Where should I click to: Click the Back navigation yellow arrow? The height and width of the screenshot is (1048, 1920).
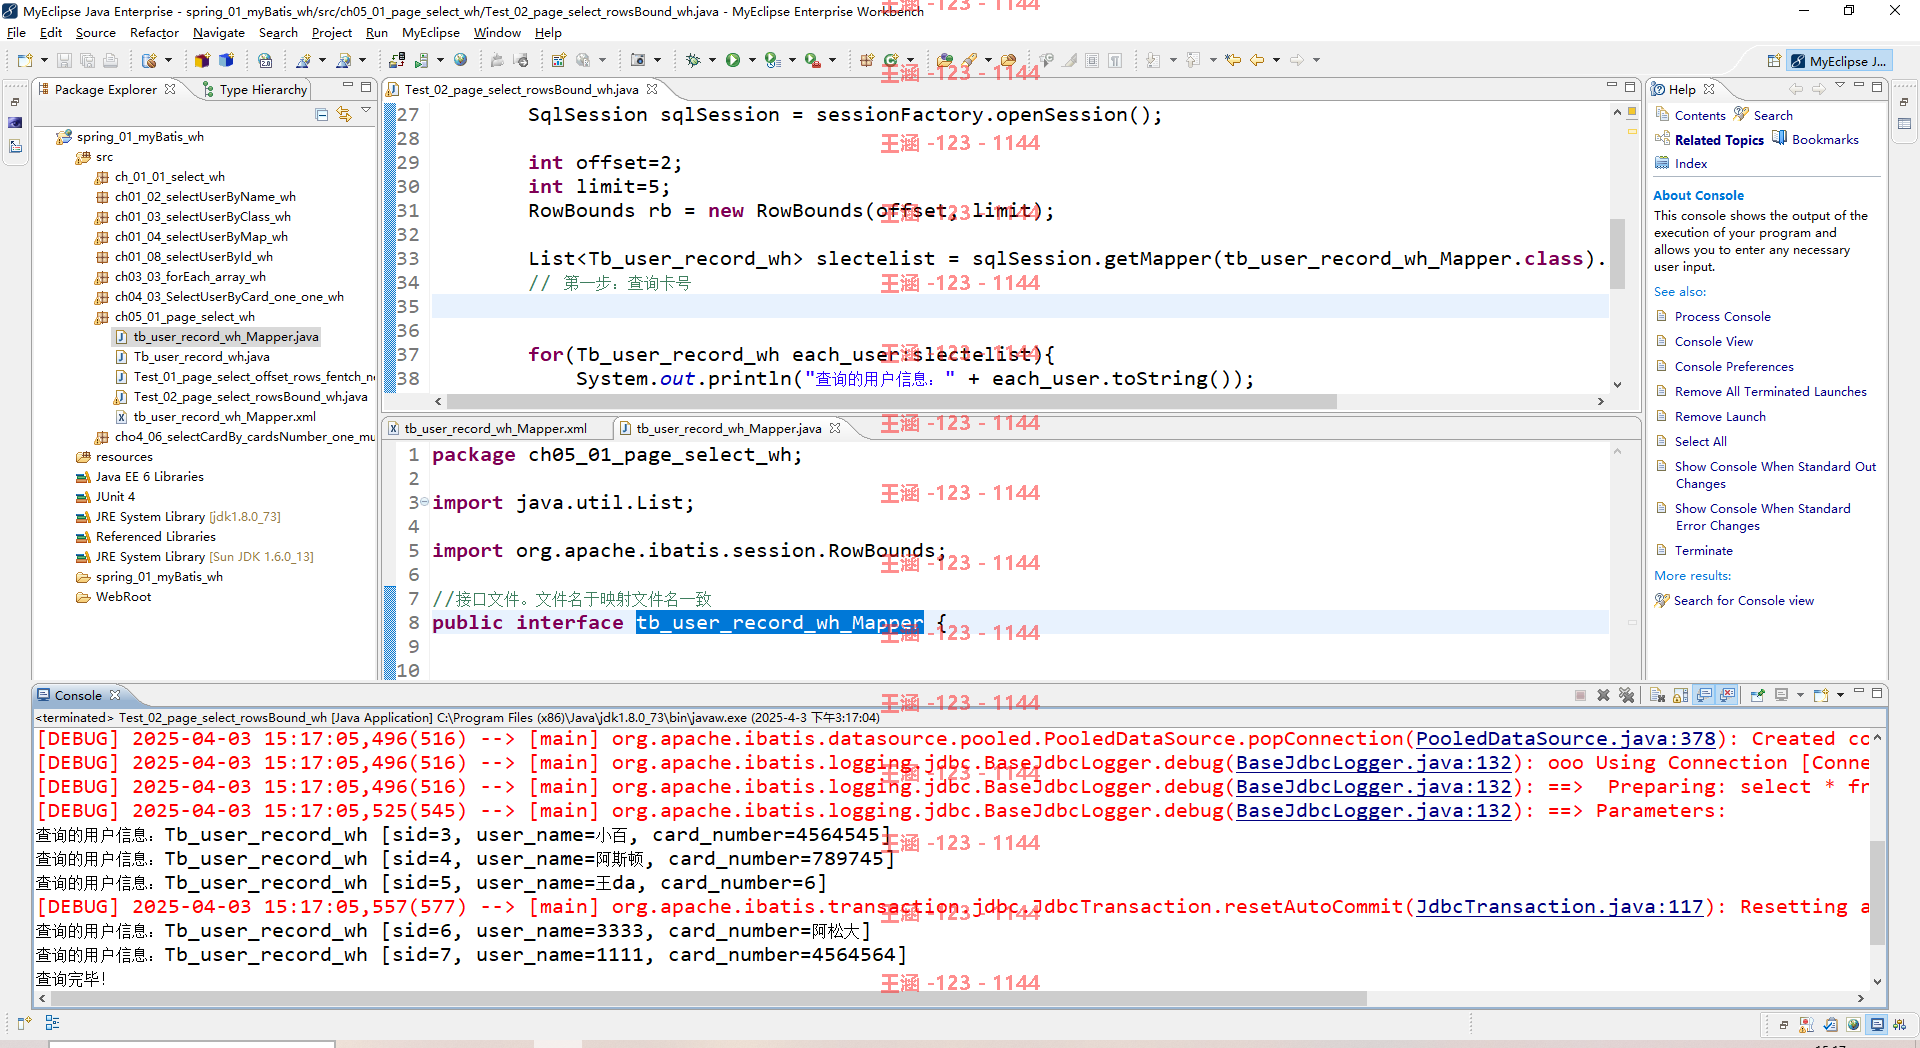point(1257,60)
